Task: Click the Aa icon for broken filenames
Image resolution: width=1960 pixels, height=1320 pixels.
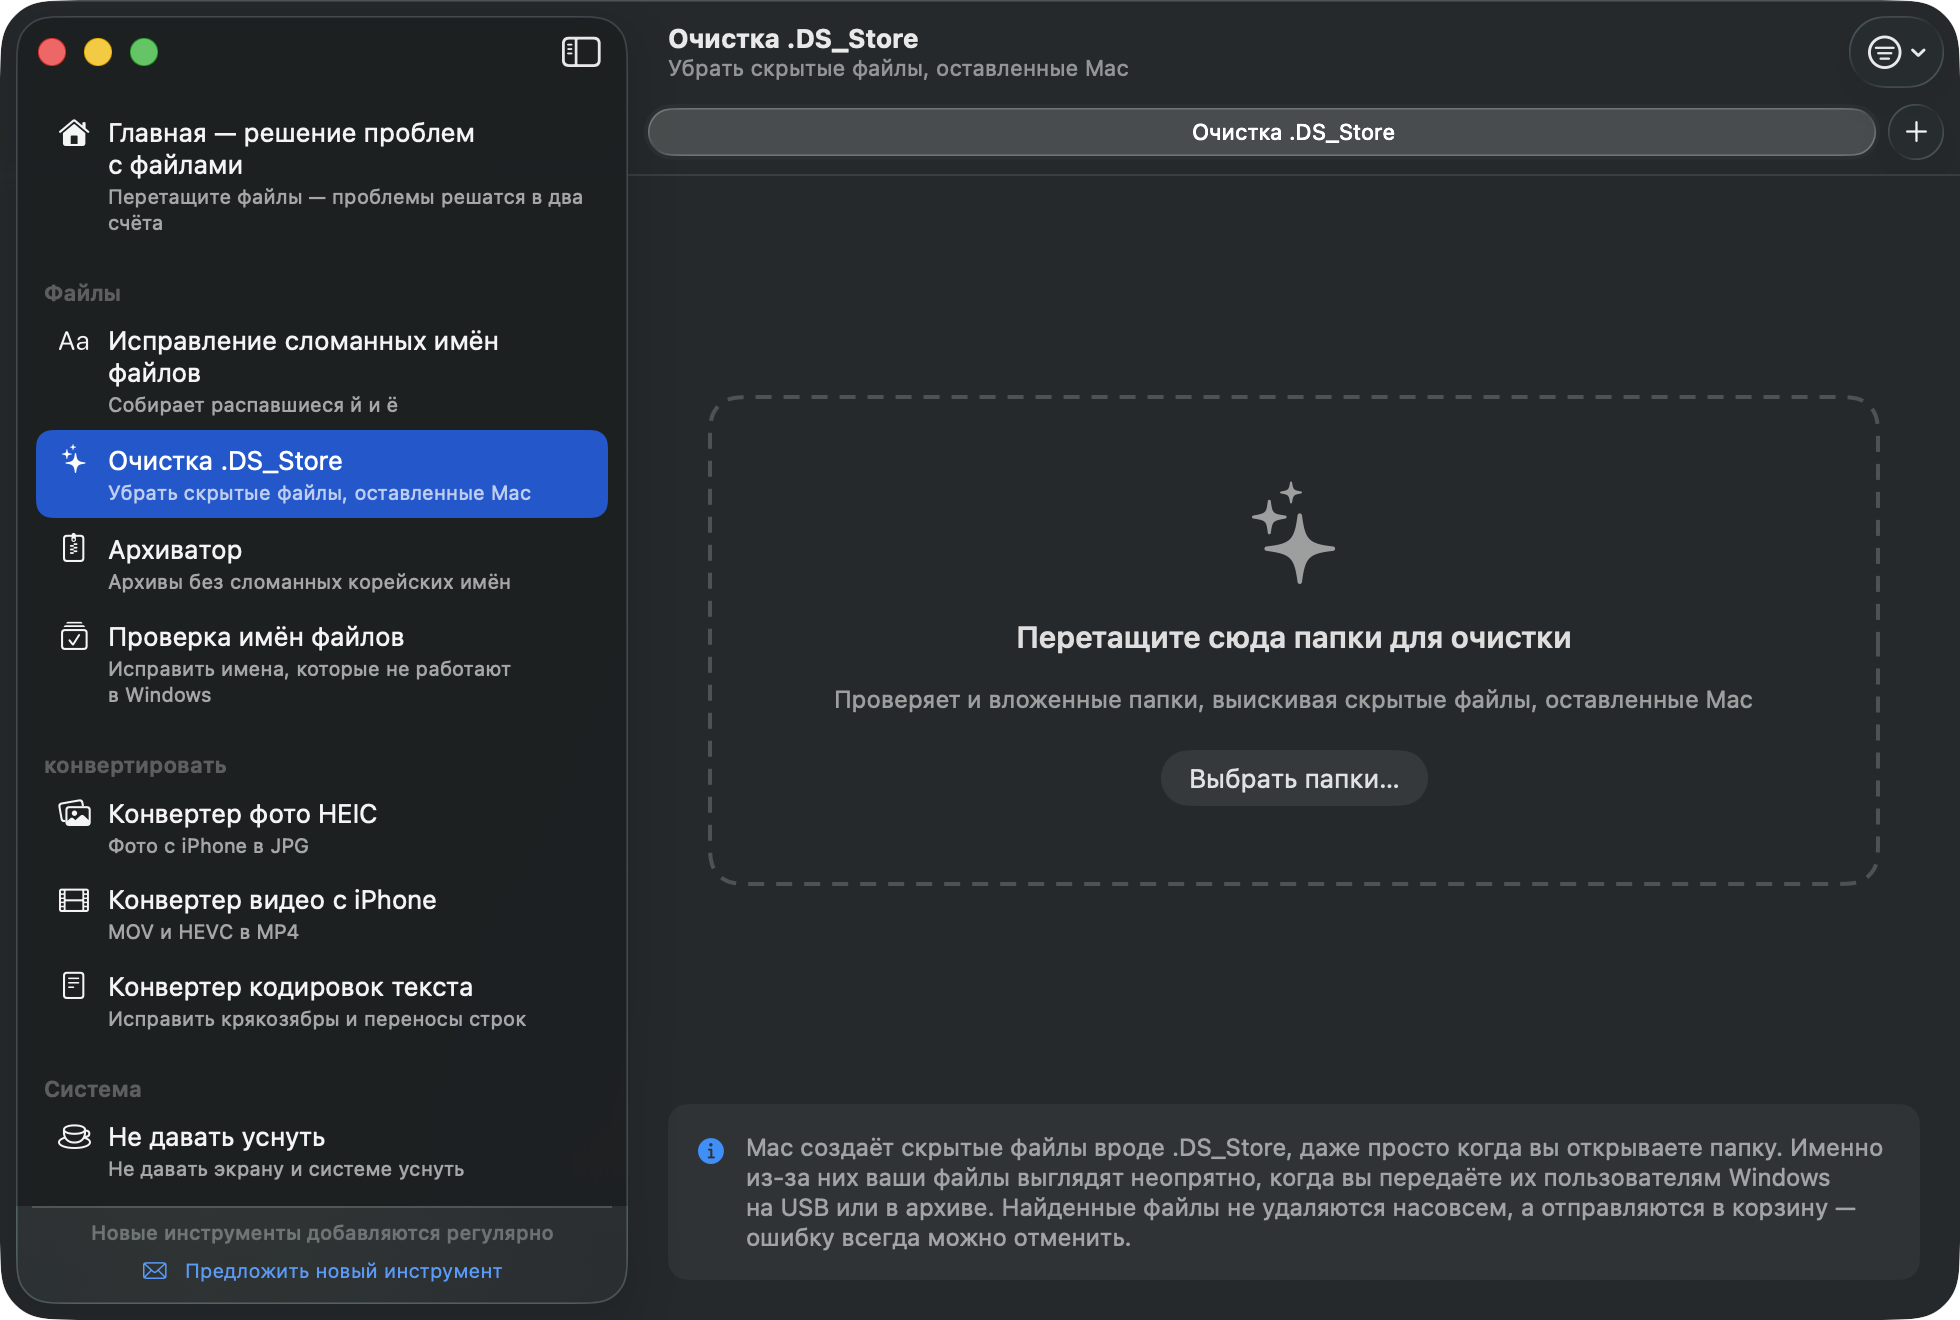Action: 74,341
